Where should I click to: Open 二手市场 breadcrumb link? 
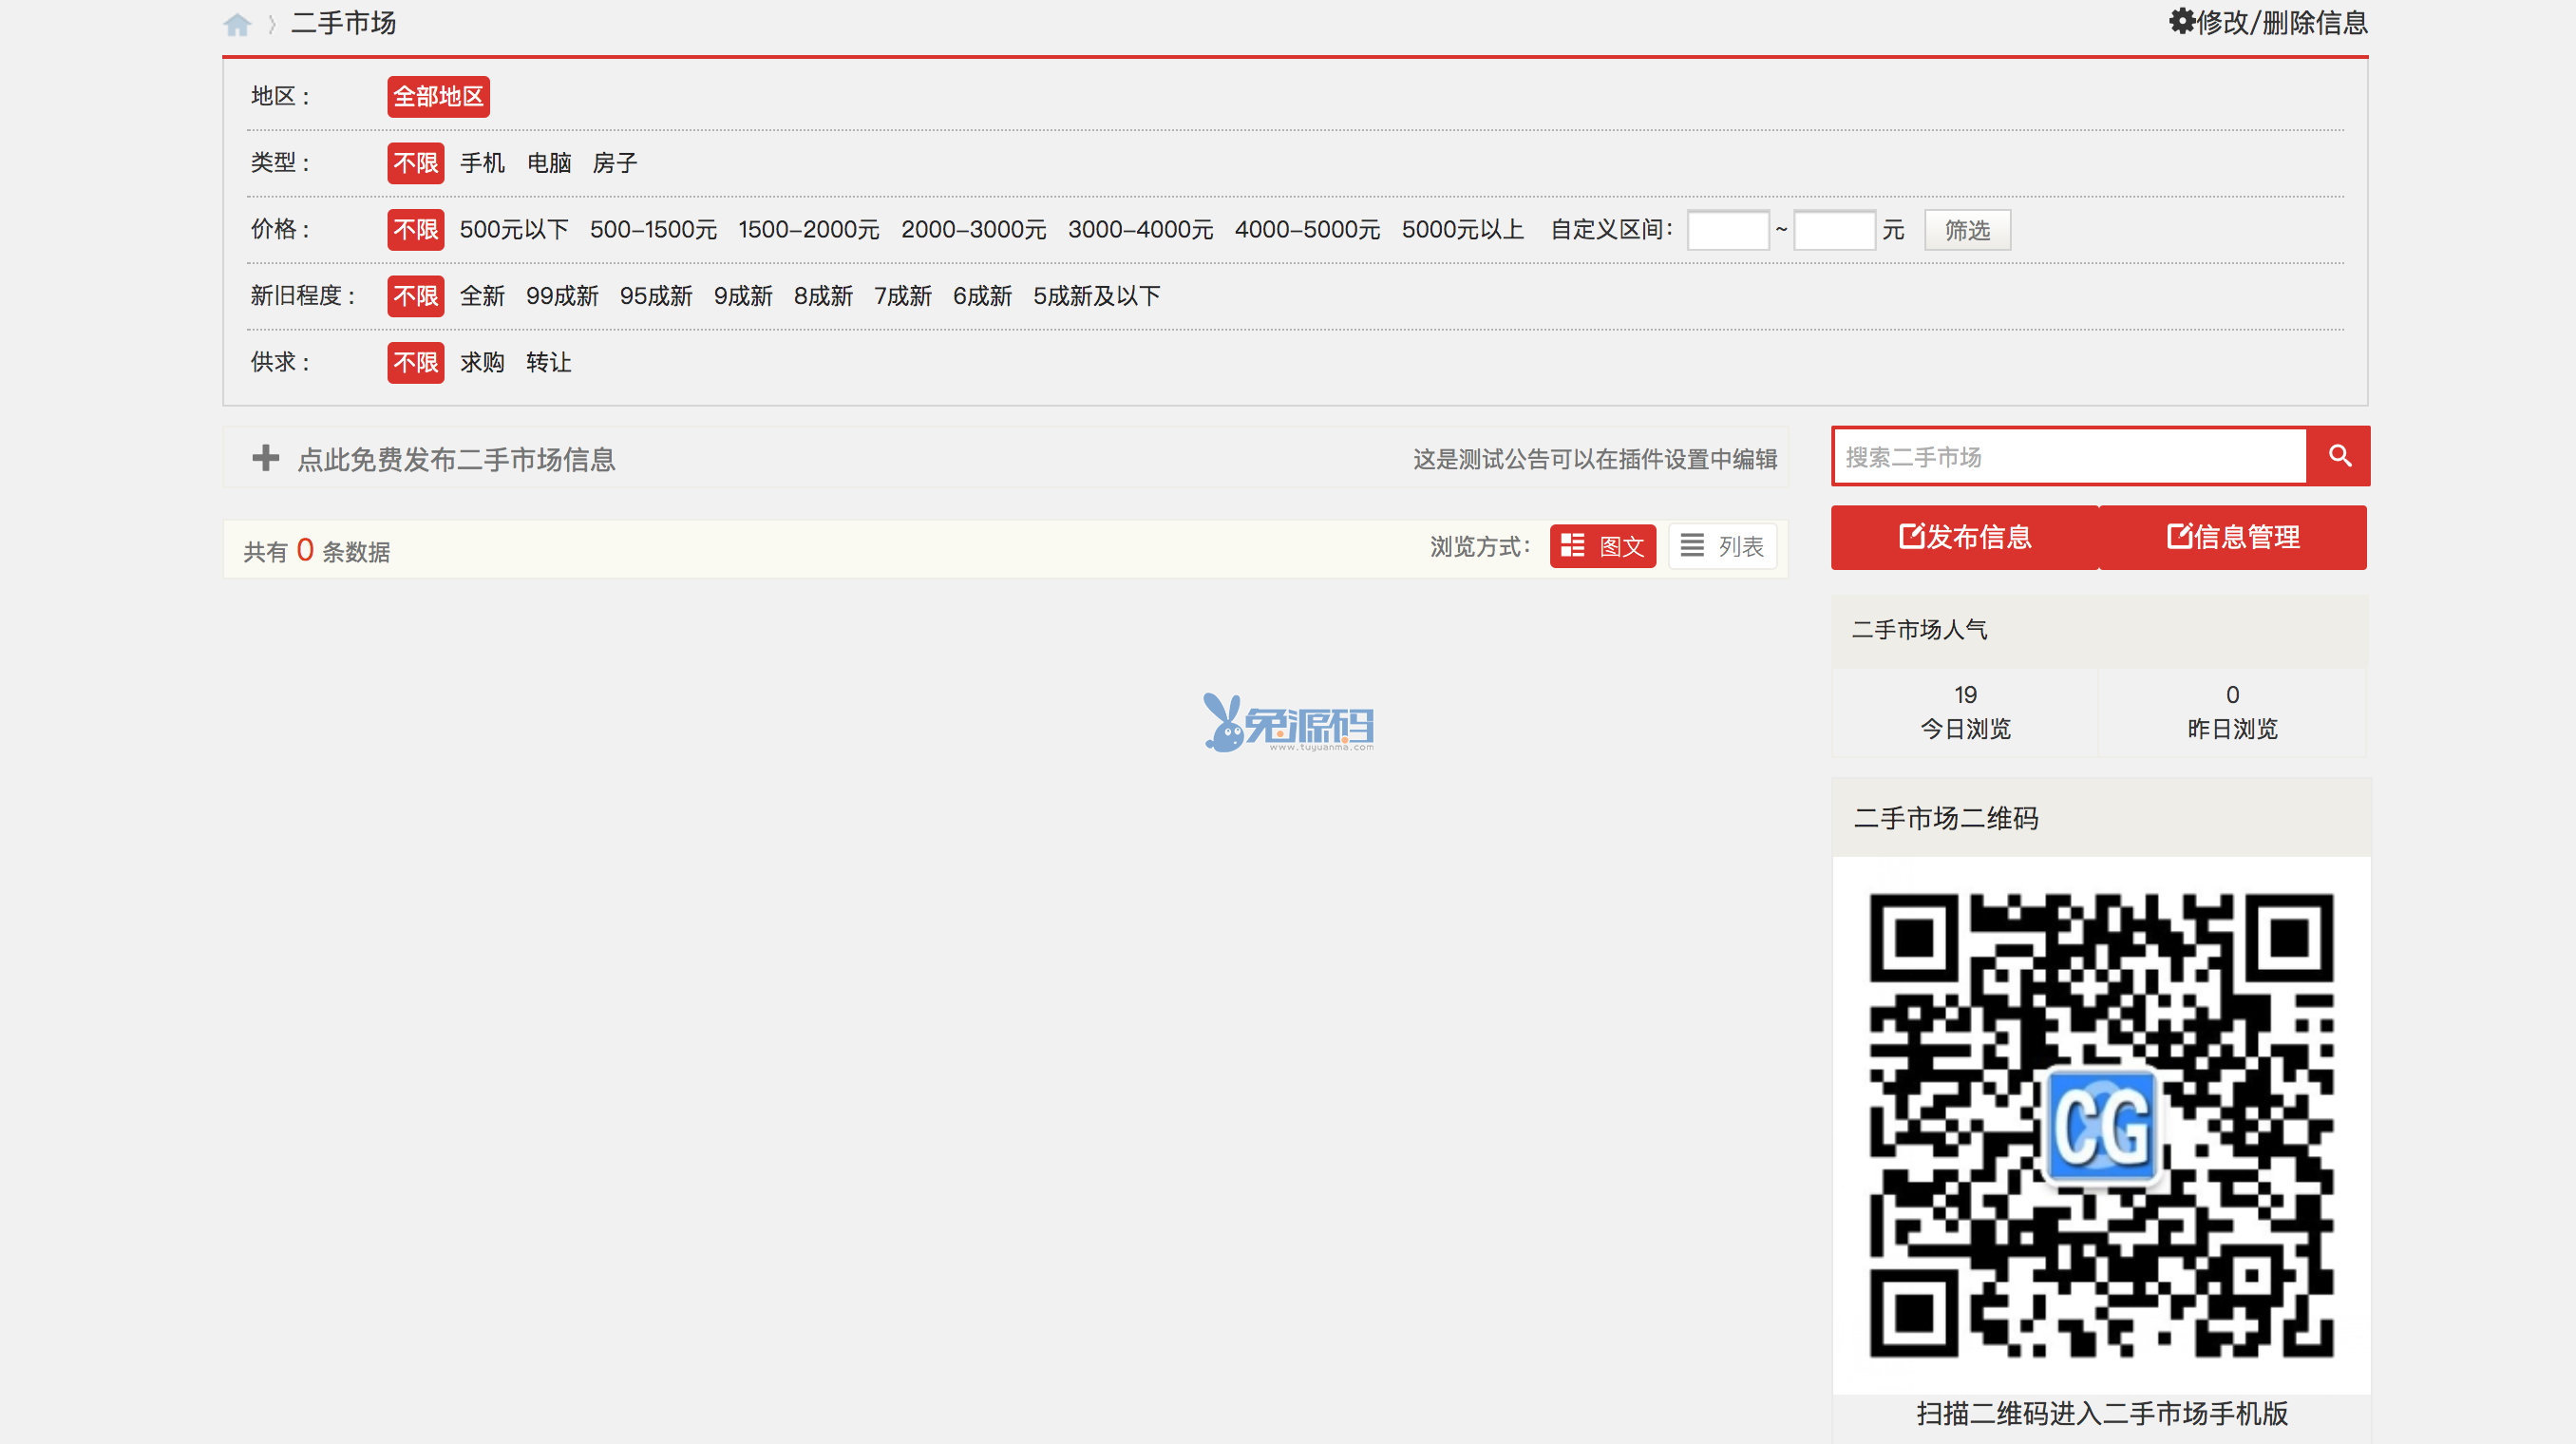[344, 23]
